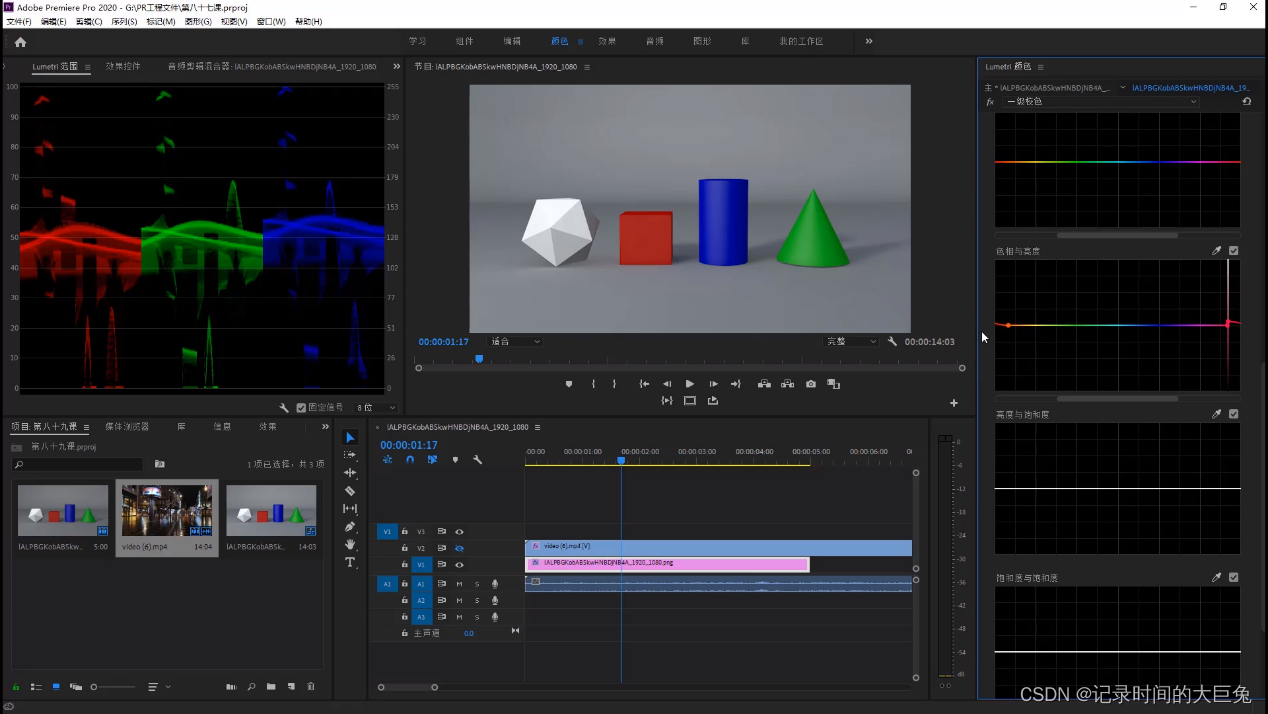Open the 8 位 bit depth dropdown
The height and width of the screenshot is (714, 1268).
point(376,408)
